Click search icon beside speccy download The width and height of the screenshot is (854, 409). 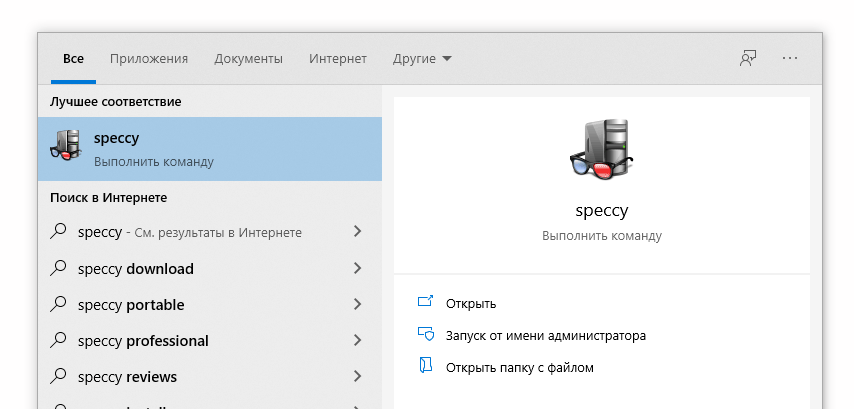(58, 267)
